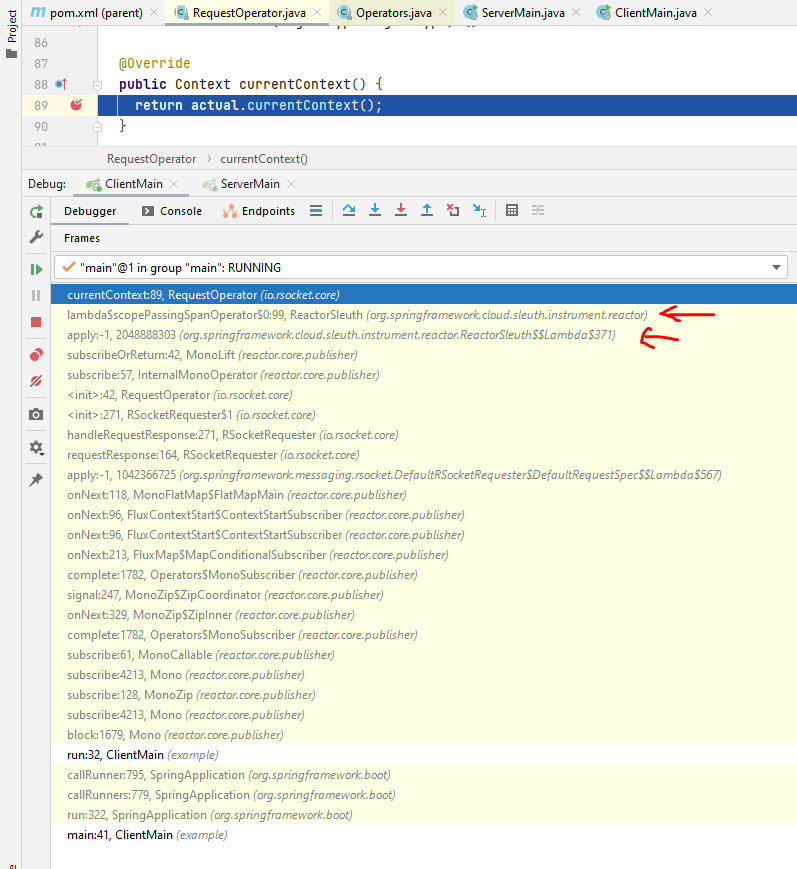Close the RequestOperator.java tab
Image resolution: width=797 pixels, height=869 pixels.
coord(317,12)
